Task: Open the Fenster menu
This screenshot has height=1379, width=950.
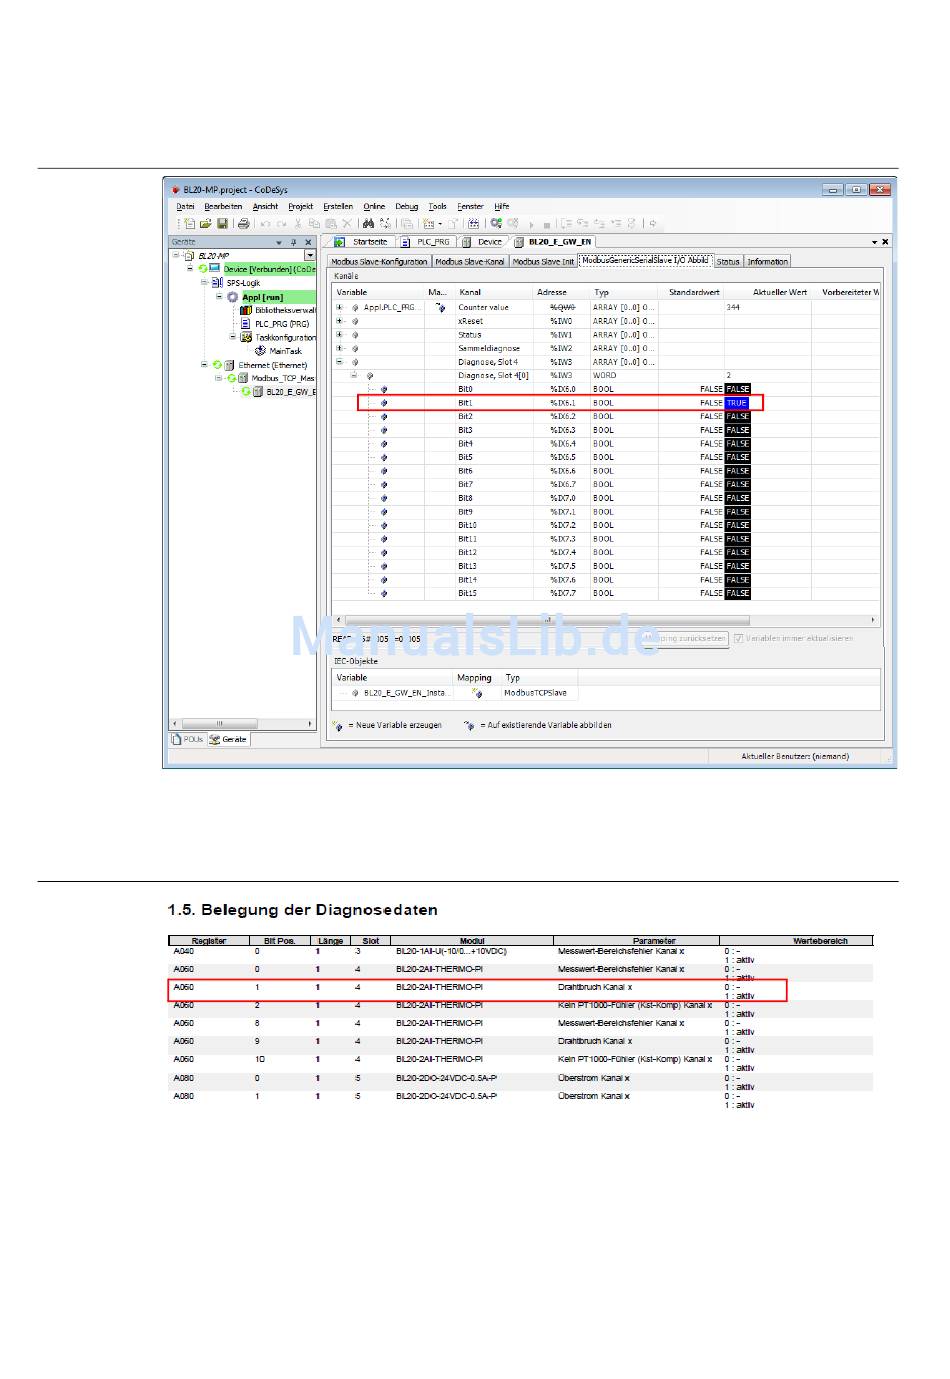Action: click(x=471, y=207)
